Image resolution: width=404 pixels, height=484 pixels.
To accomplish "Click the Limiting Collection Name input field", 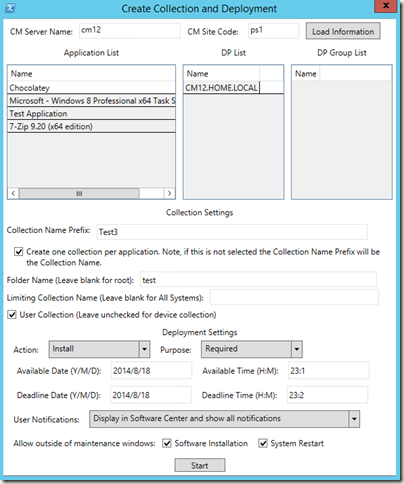I will (294, 297).
